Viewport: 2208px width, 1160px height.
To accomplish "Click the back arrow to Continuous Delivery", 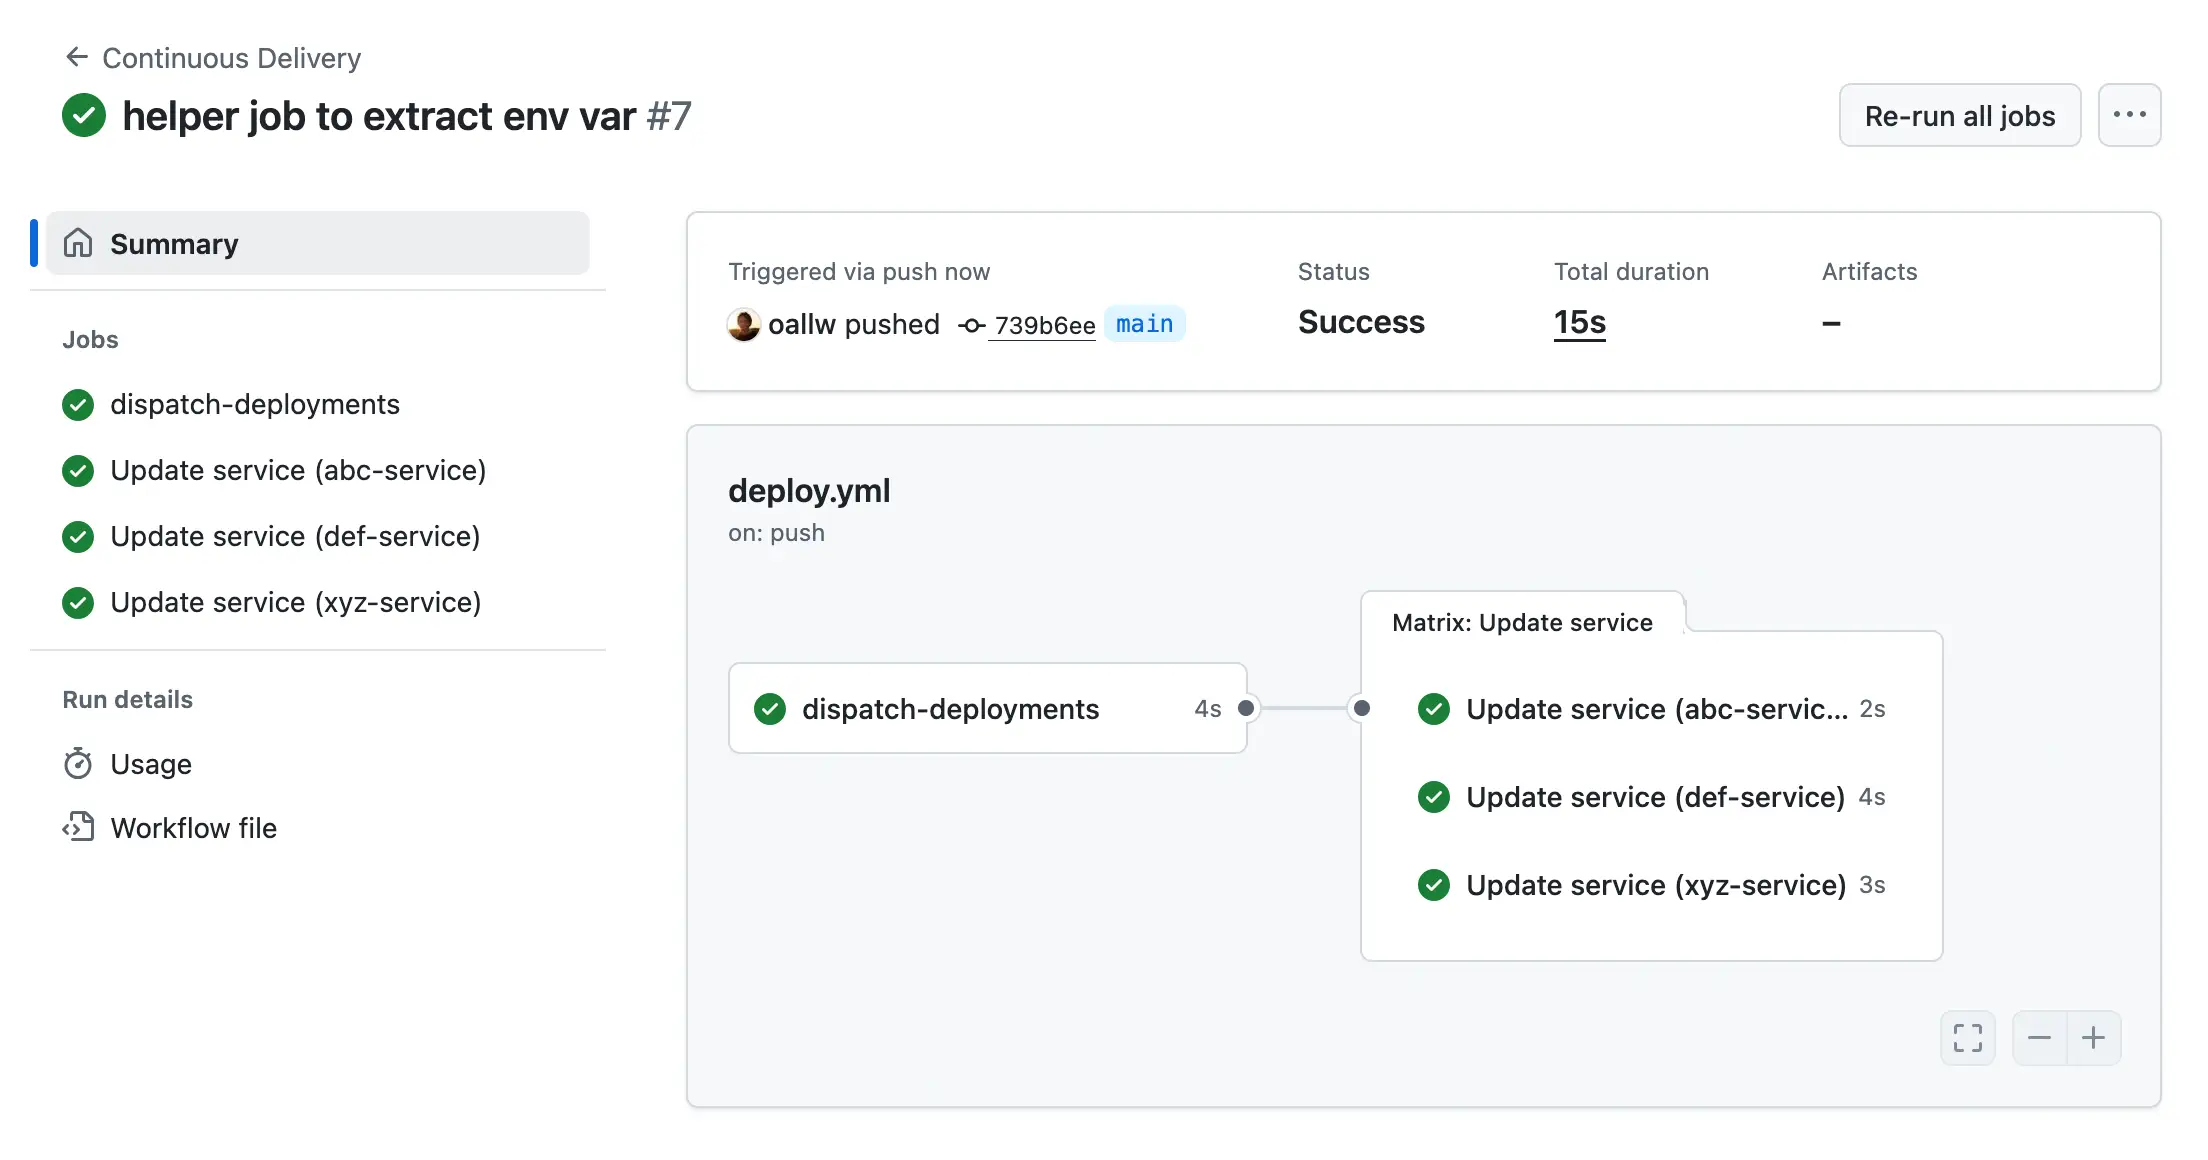I will pos(76,57).
